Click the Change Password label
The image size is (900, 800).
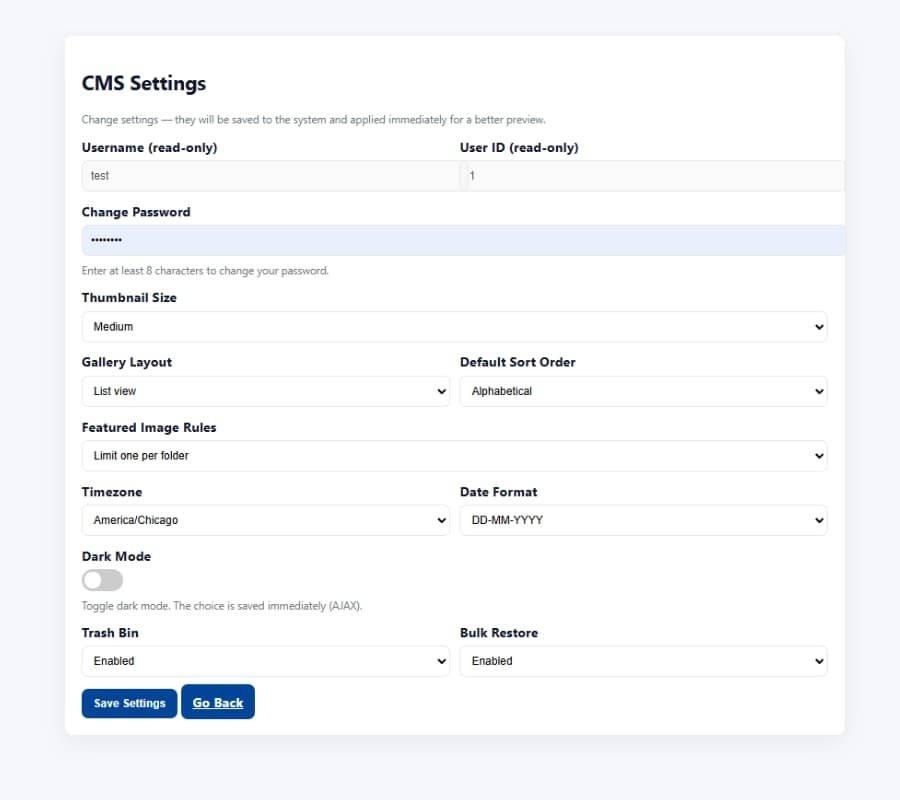tap(136, 212)
